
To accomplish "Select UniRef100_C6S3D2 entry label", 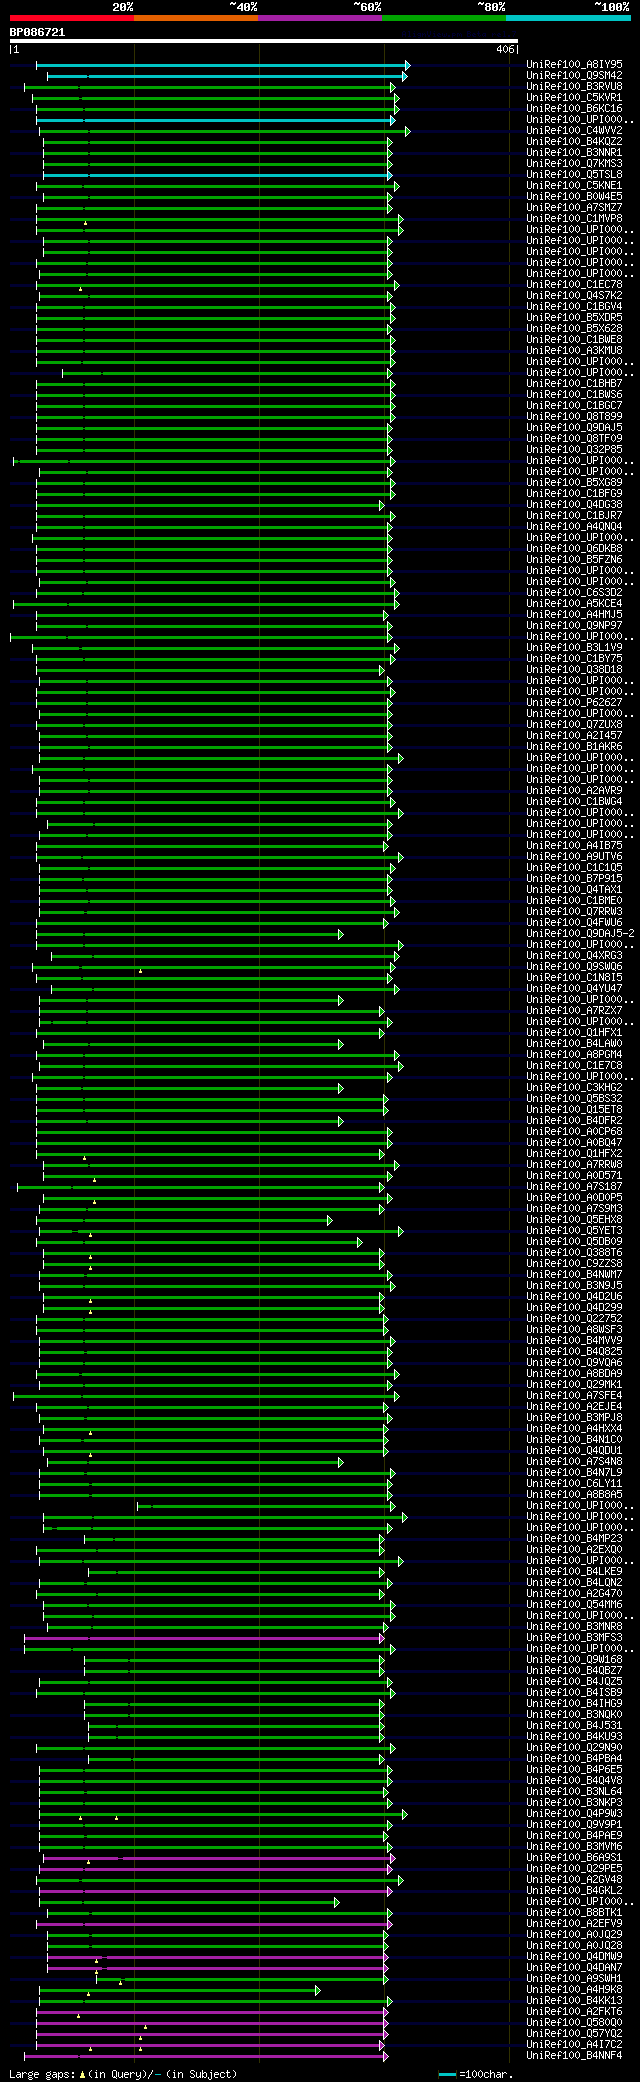I will (574, 592).
